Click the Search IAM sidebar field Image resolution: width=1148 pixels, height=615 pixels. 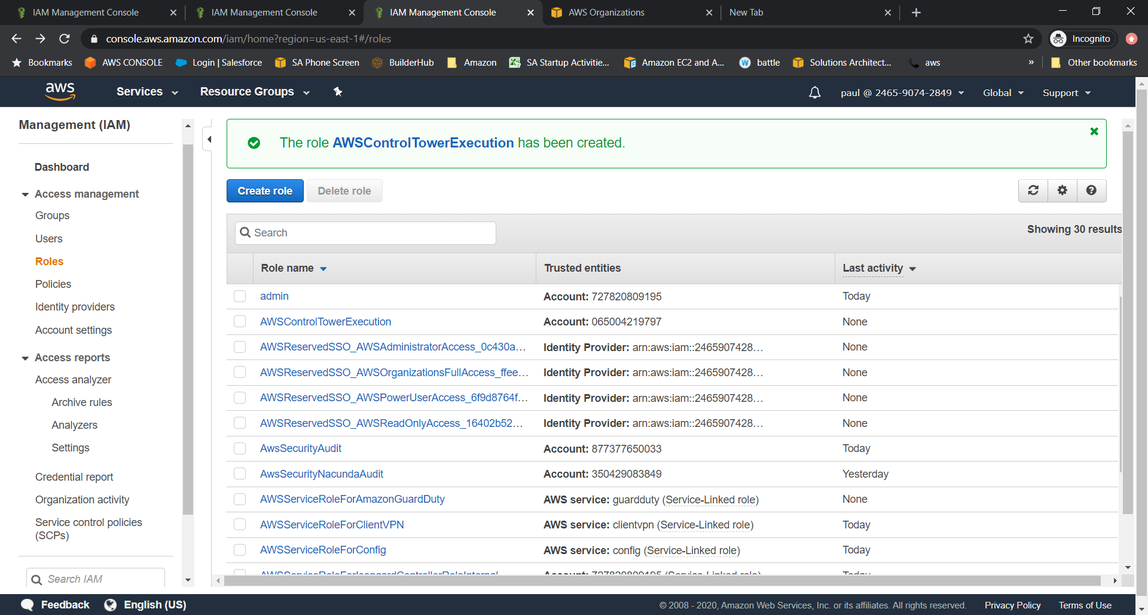click(95, 579)
